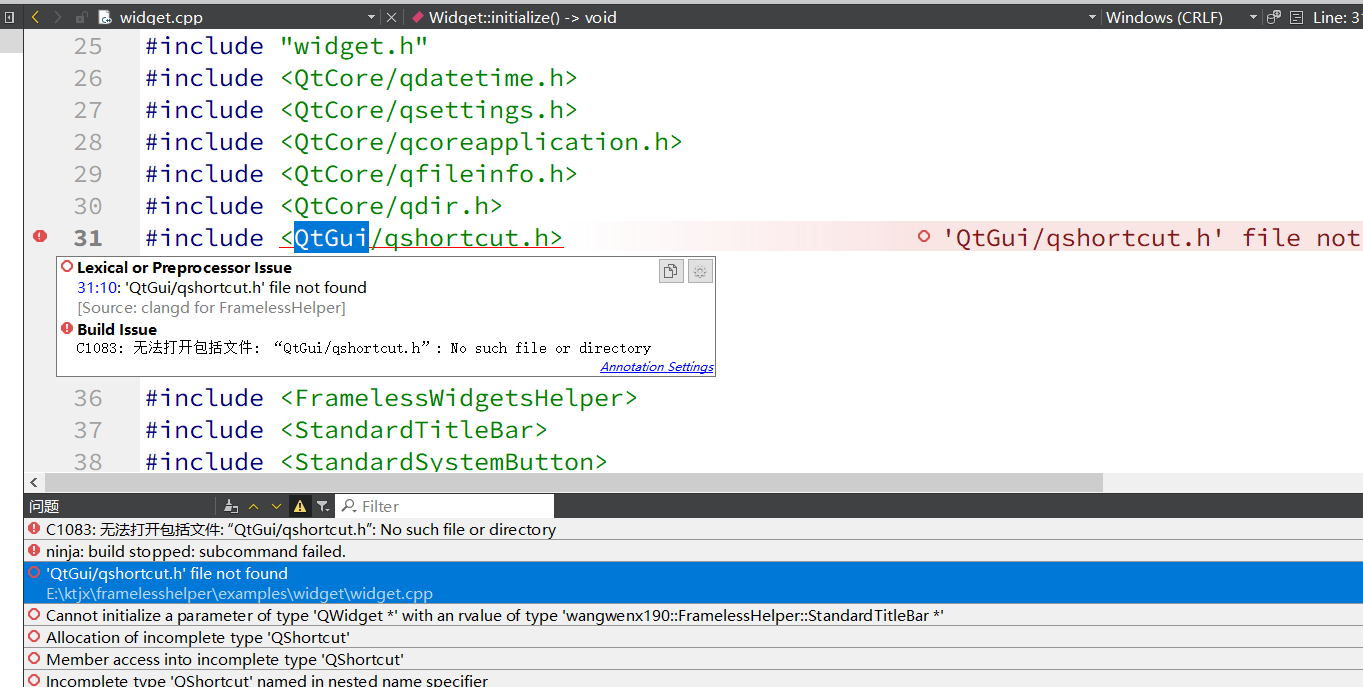Viewport: 1363px width, 687px height.
Task: Click the horizontal scrollbar left arrow
Action: click(x=33, y=482)
